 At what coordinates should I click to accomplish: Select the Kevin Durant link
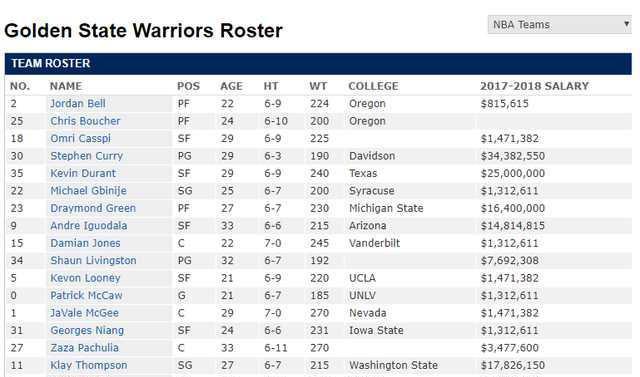pyautogui.click(x=83, y=173)
